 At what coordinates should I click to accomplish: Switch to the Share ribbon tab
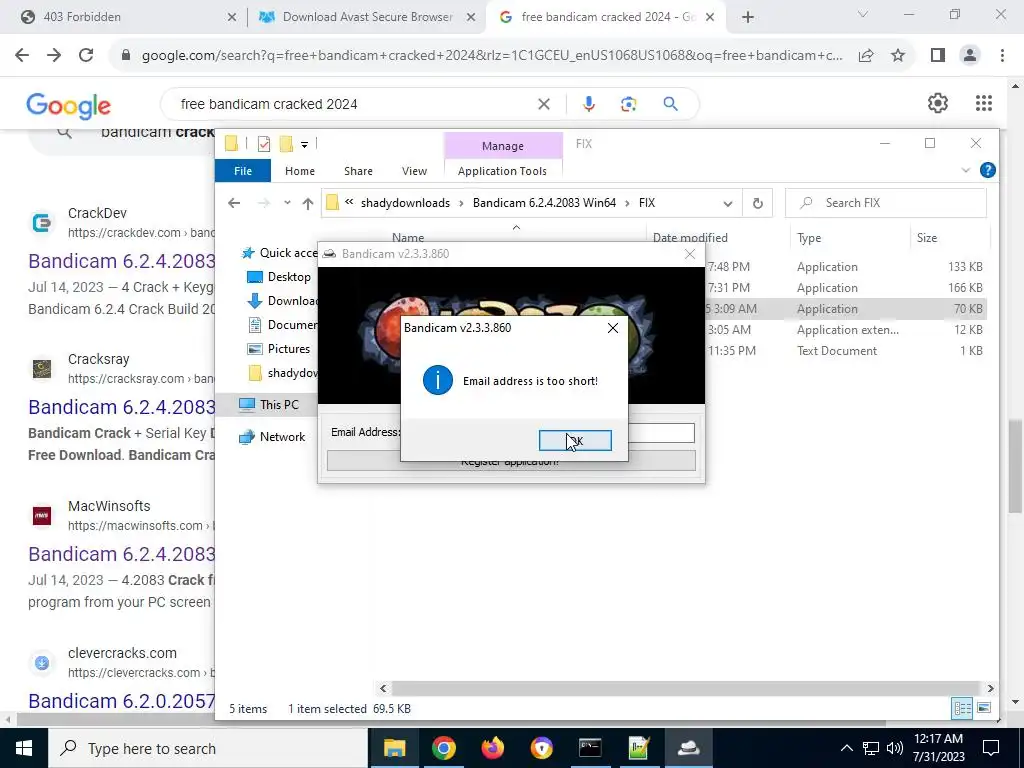(x=359, y=171)
